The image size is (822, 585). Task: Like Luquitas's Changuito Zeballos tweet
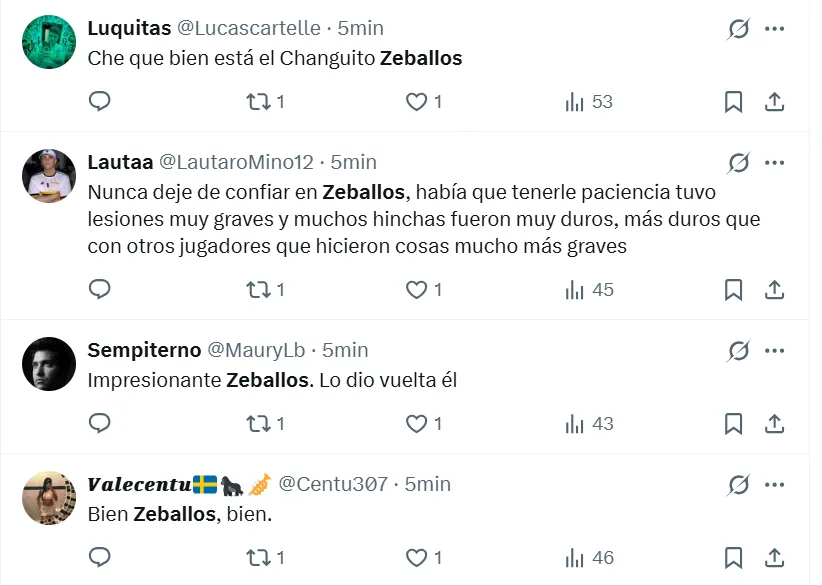416,101
